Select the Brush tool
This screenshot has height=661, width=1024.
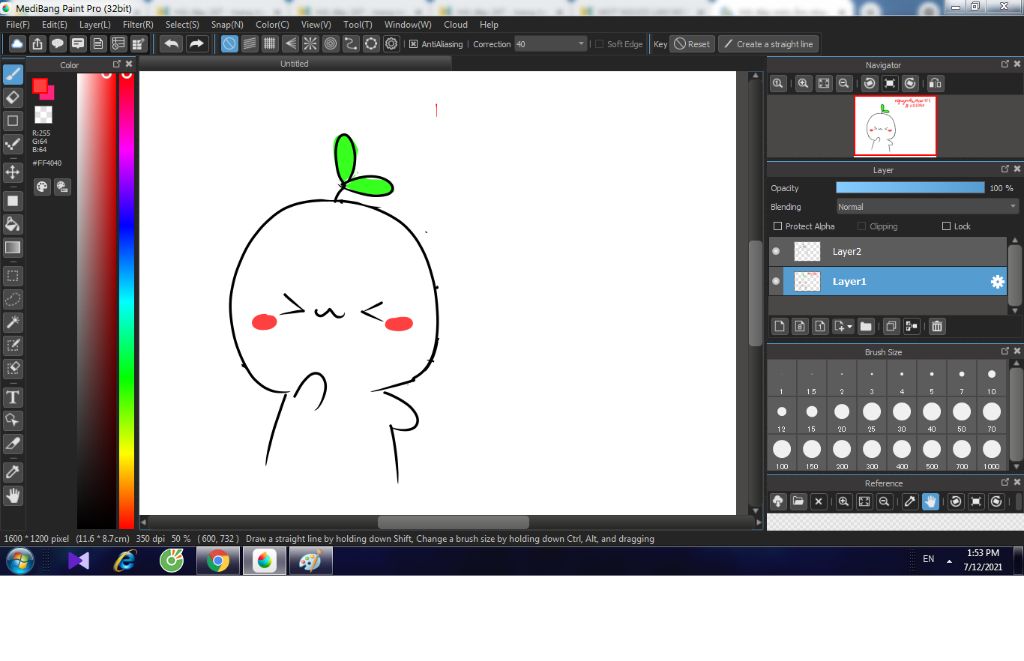[12, 74]
